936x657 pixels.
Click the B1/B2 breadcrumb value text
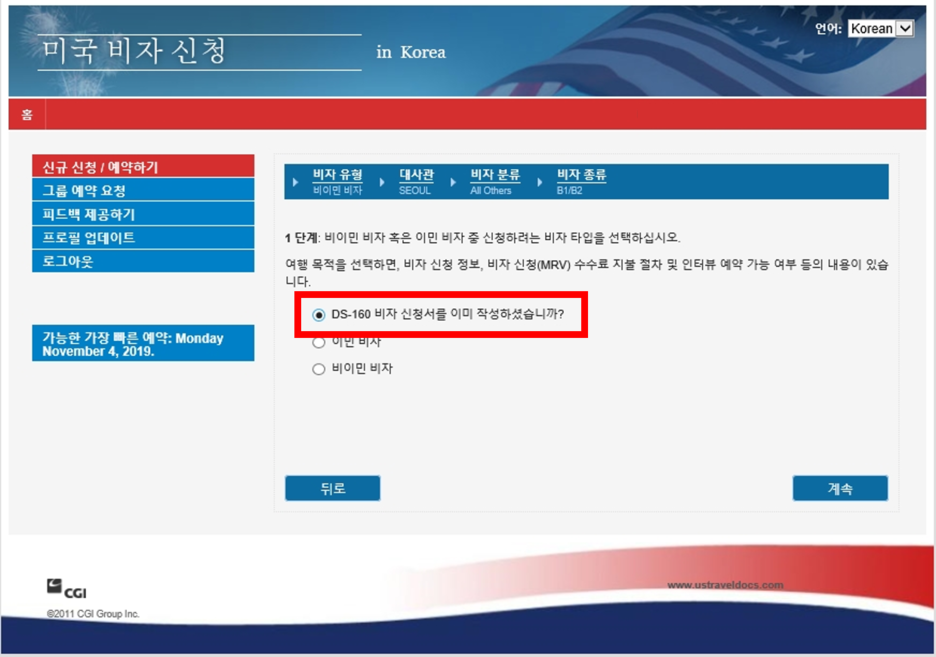coord(569,190)
